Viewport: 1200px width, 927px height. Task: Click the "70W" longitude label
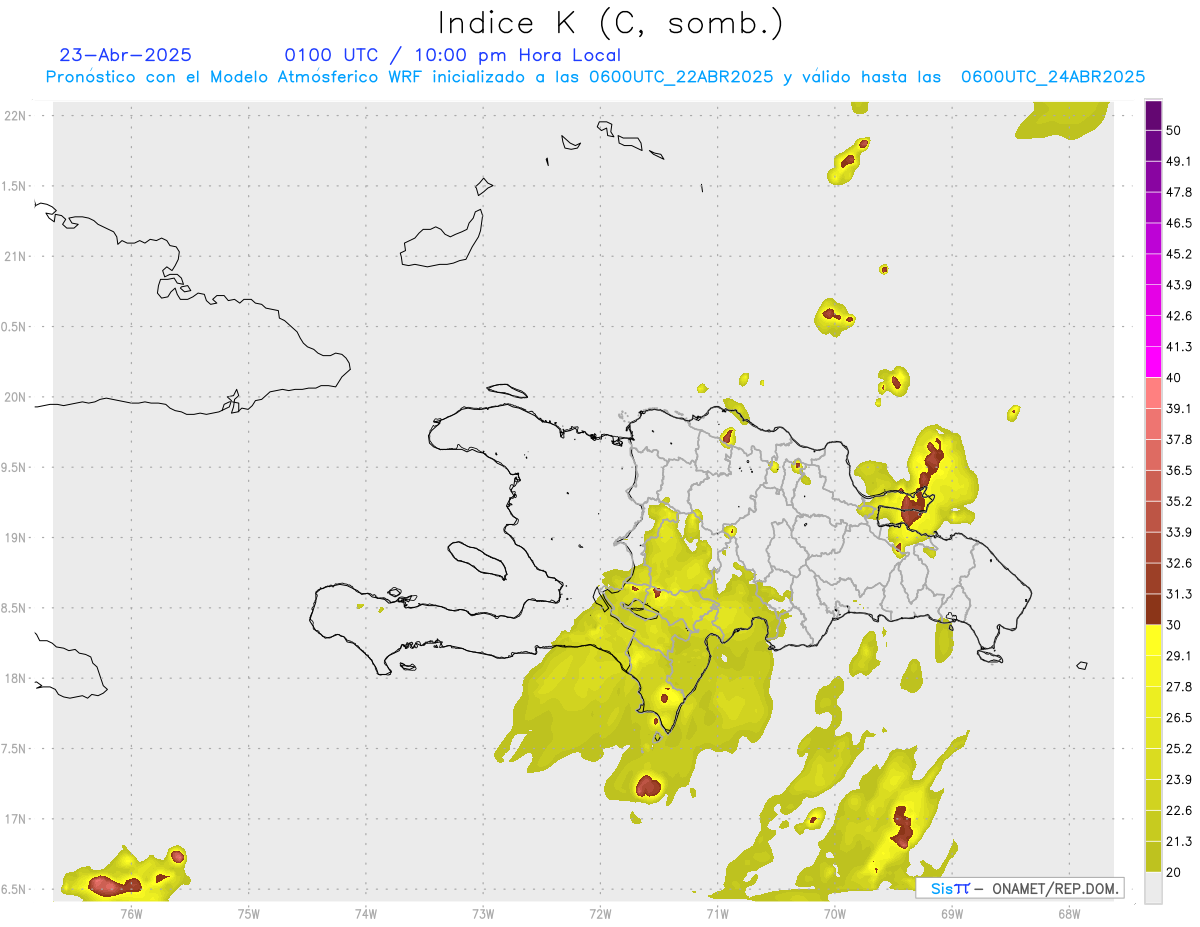coord(835,913)
